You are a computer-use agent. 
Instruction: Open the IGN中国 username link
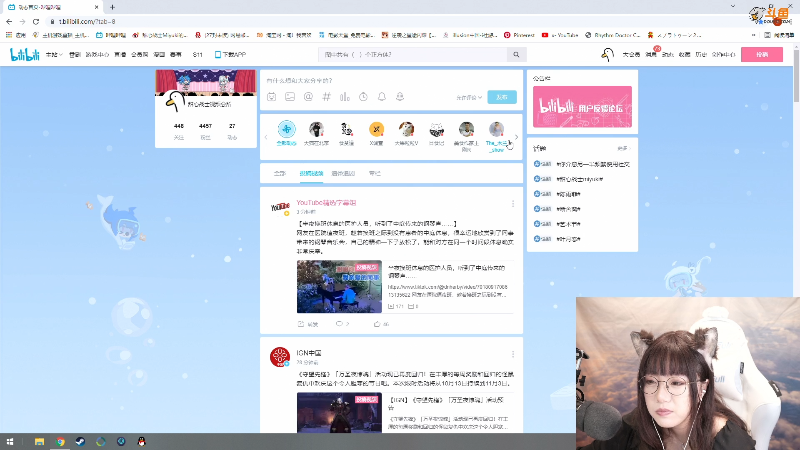pos(309,353)
